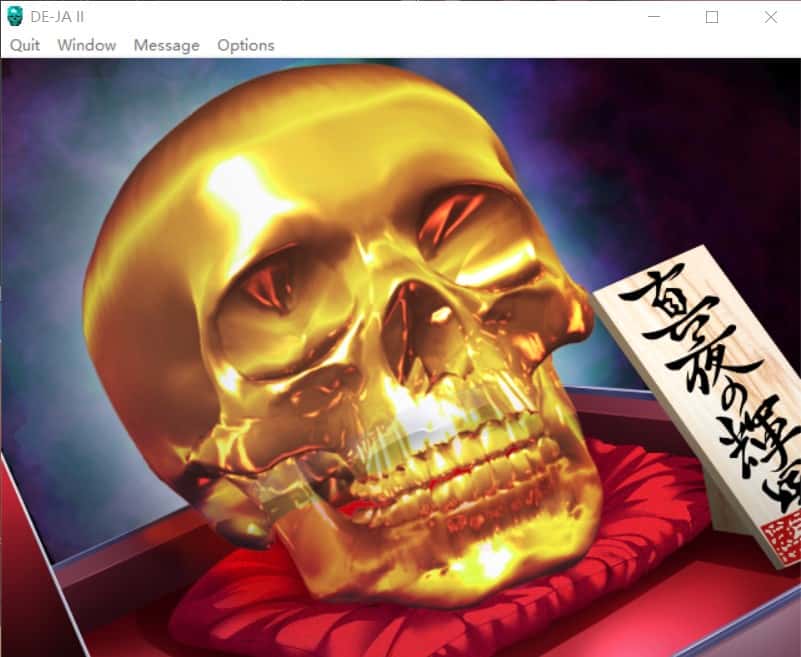
Task: Open the Window menu
Action: (87, 45)
